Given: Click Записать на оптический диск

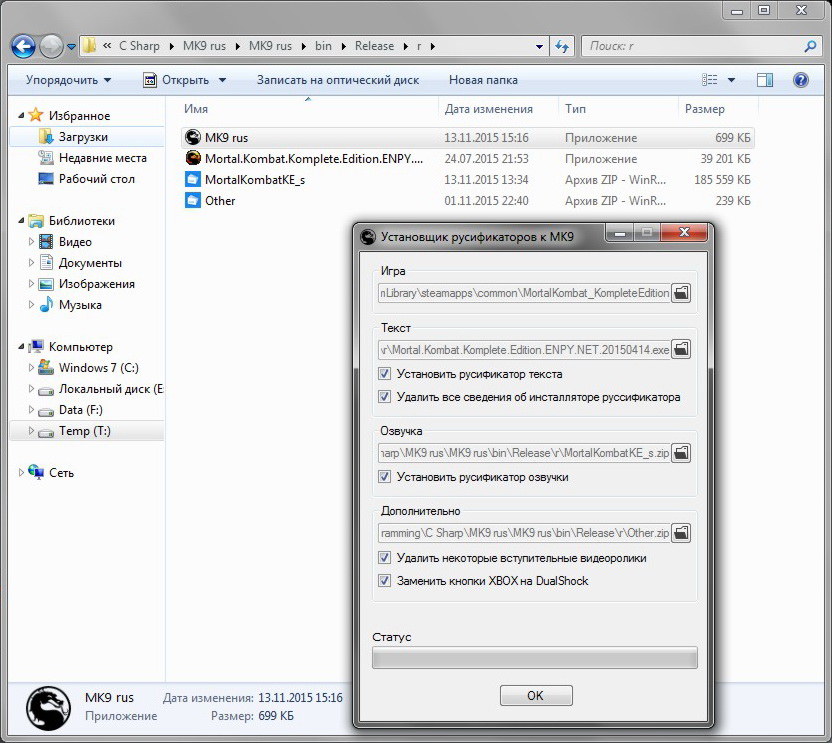Looking at the screenshot, I should [x=338, y=80].
